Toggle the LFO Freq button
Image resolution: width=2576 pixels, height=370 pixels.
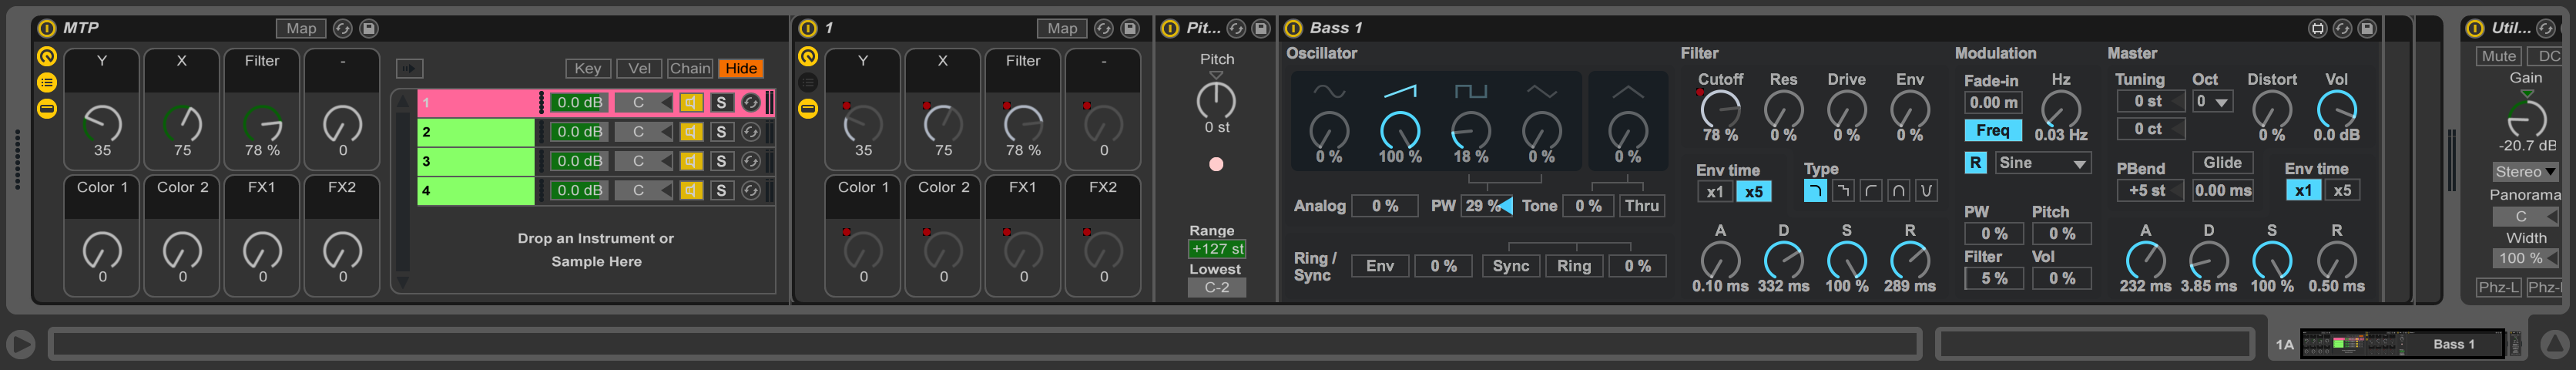point(1992,130)
